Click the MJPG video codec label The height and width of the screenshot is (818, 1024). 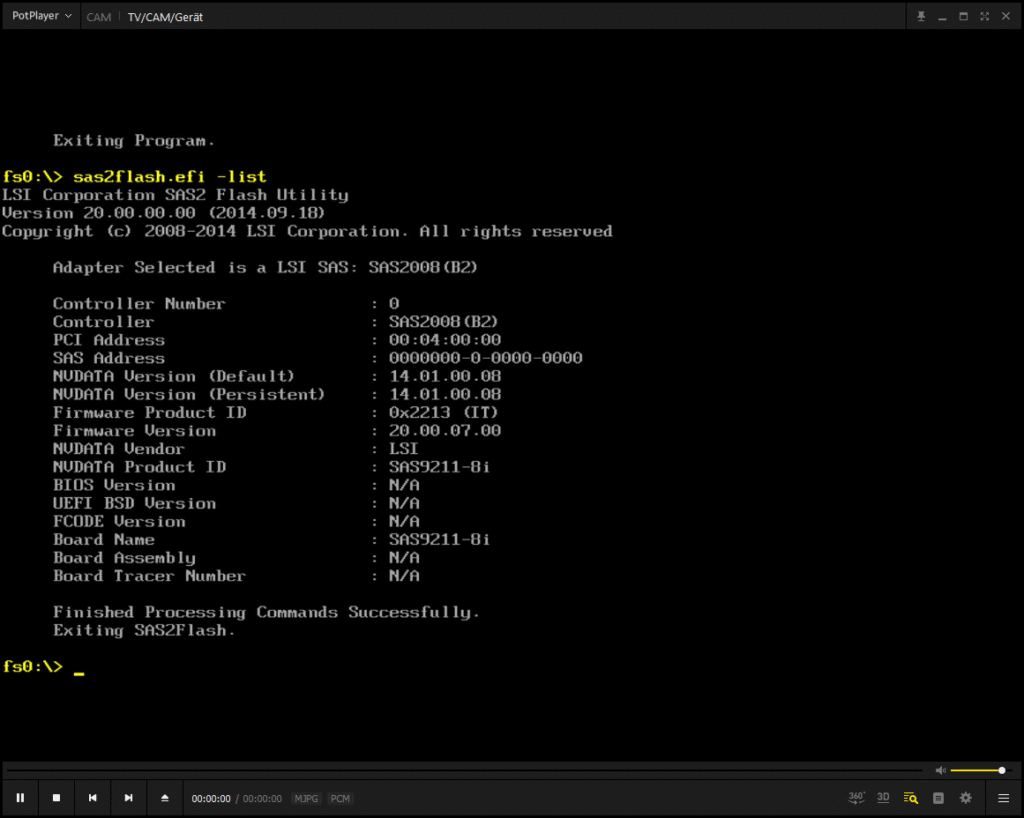[x=306, y=799]
